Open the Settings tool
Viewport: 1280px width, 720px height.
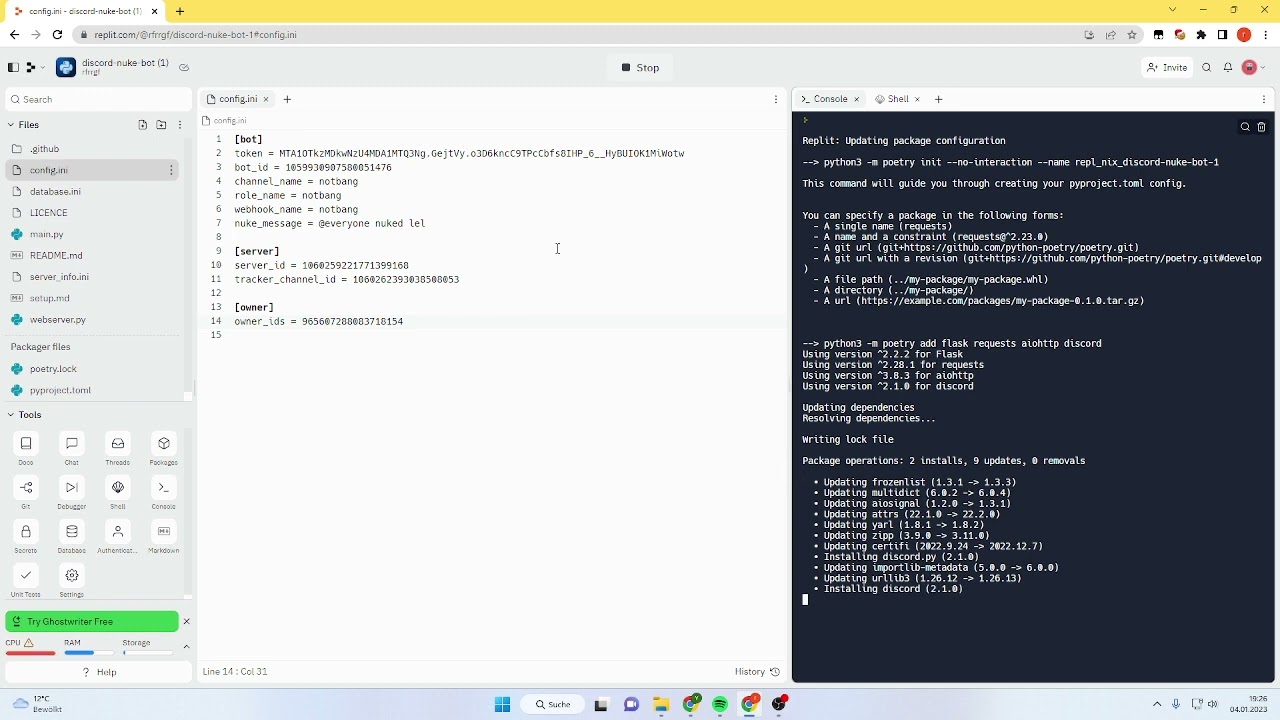coord(72,582)
